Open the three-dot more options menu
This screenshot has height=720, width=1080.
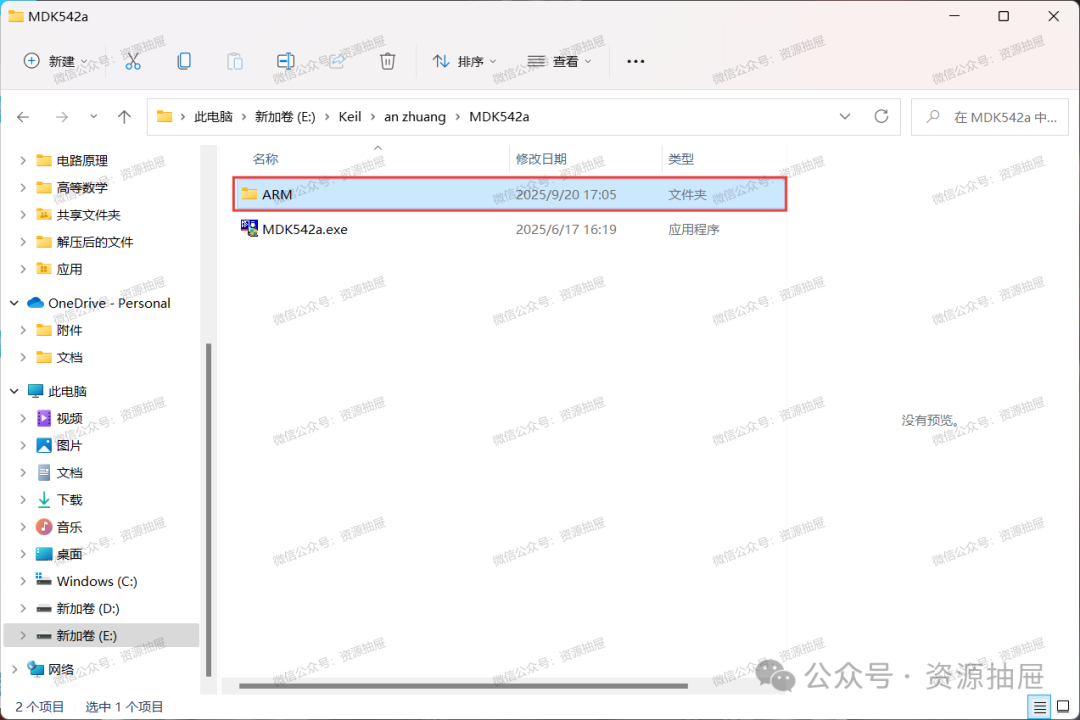(636, 61)
